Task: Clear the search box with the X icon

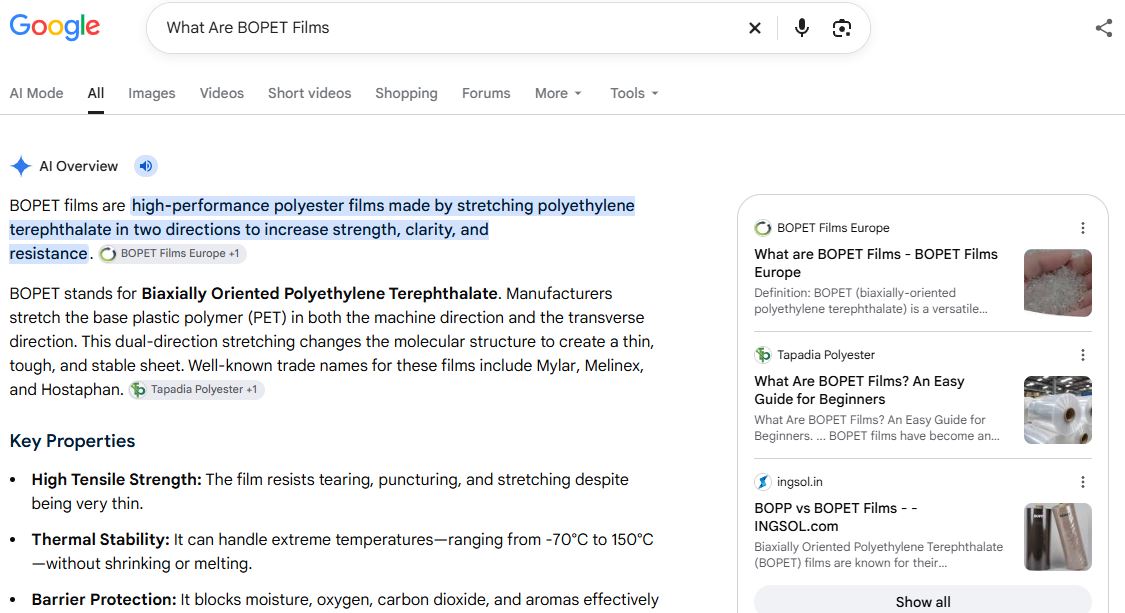Action: pyautogui.click(x=755, y=28)
